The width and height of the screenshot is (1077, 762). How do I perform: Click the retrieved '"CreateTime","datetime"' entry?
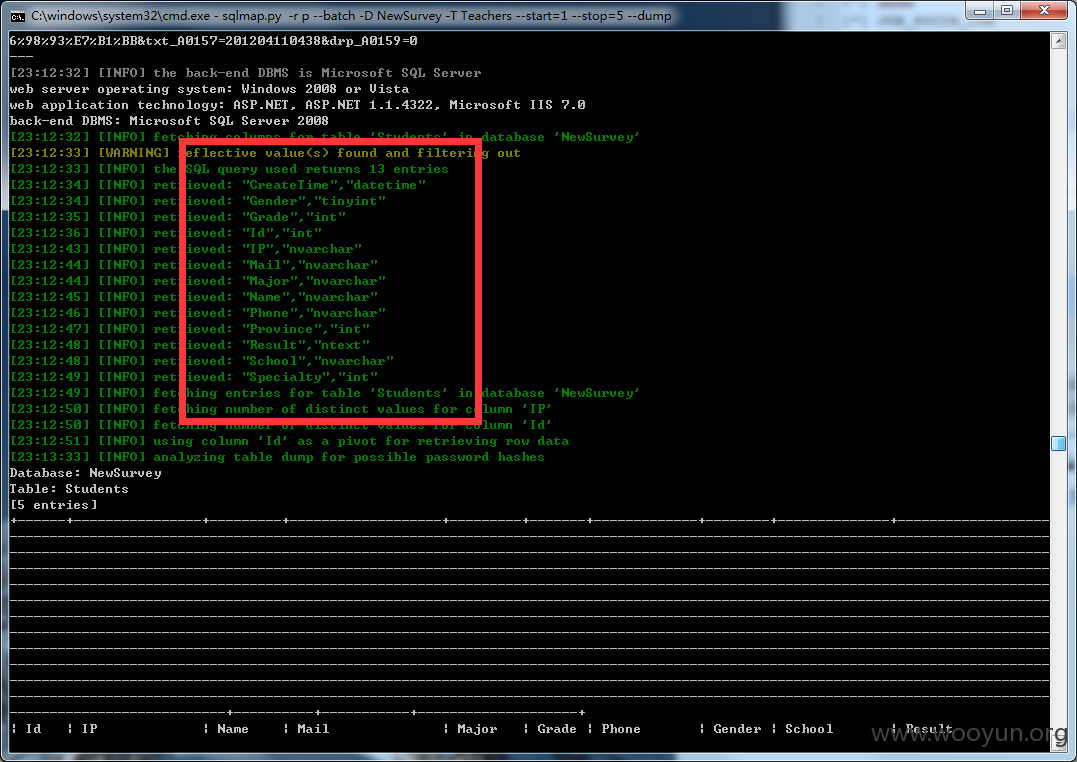click(x=334, y=185)
